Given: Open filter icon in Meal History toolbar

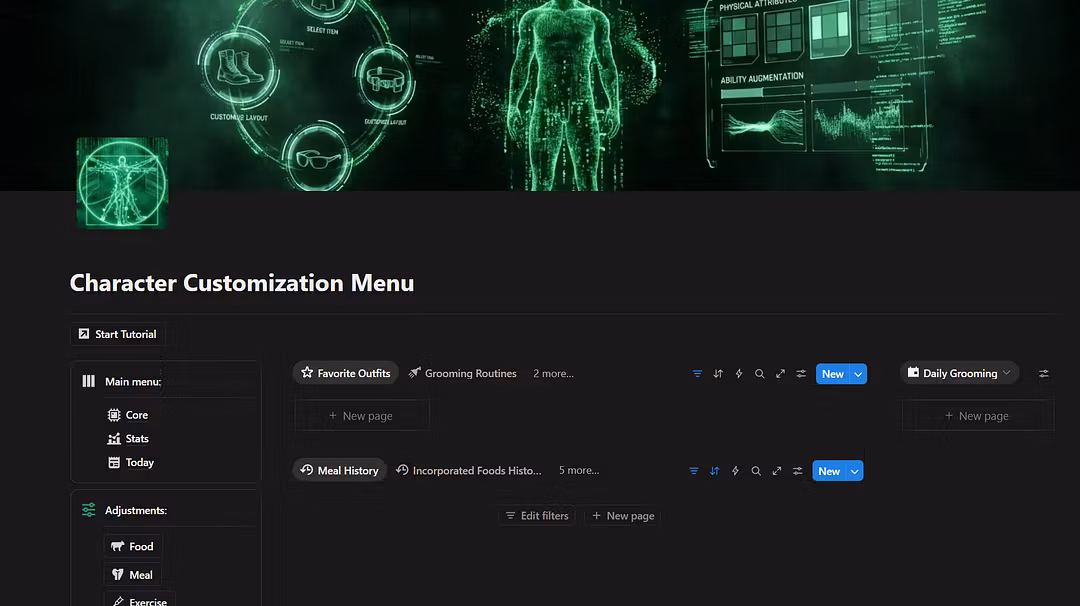Looking at the screenshot, I should click(x=694, y=470).
